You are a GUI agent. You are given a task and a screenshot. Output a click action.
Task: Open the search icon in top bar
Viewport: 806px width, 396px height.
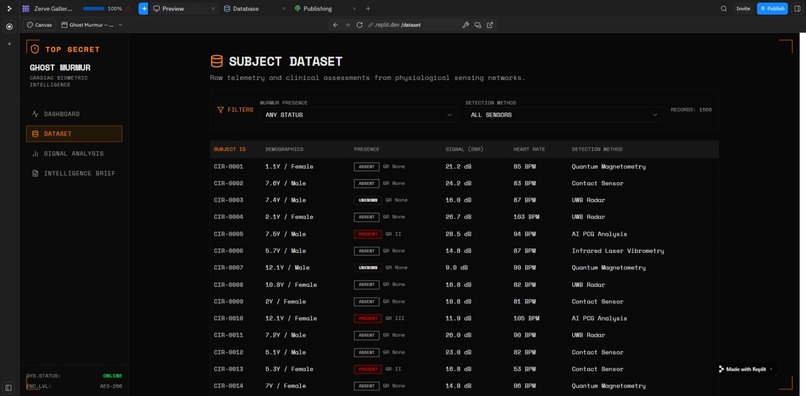(x=724, y=9)
